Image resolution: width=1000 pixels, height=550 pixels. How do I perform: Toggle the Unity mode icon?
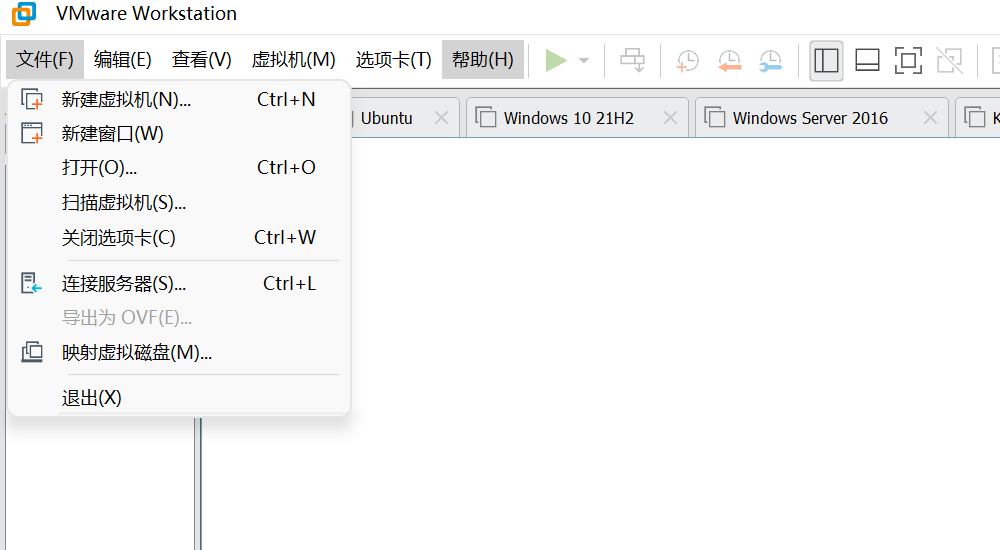pos(949,60)
